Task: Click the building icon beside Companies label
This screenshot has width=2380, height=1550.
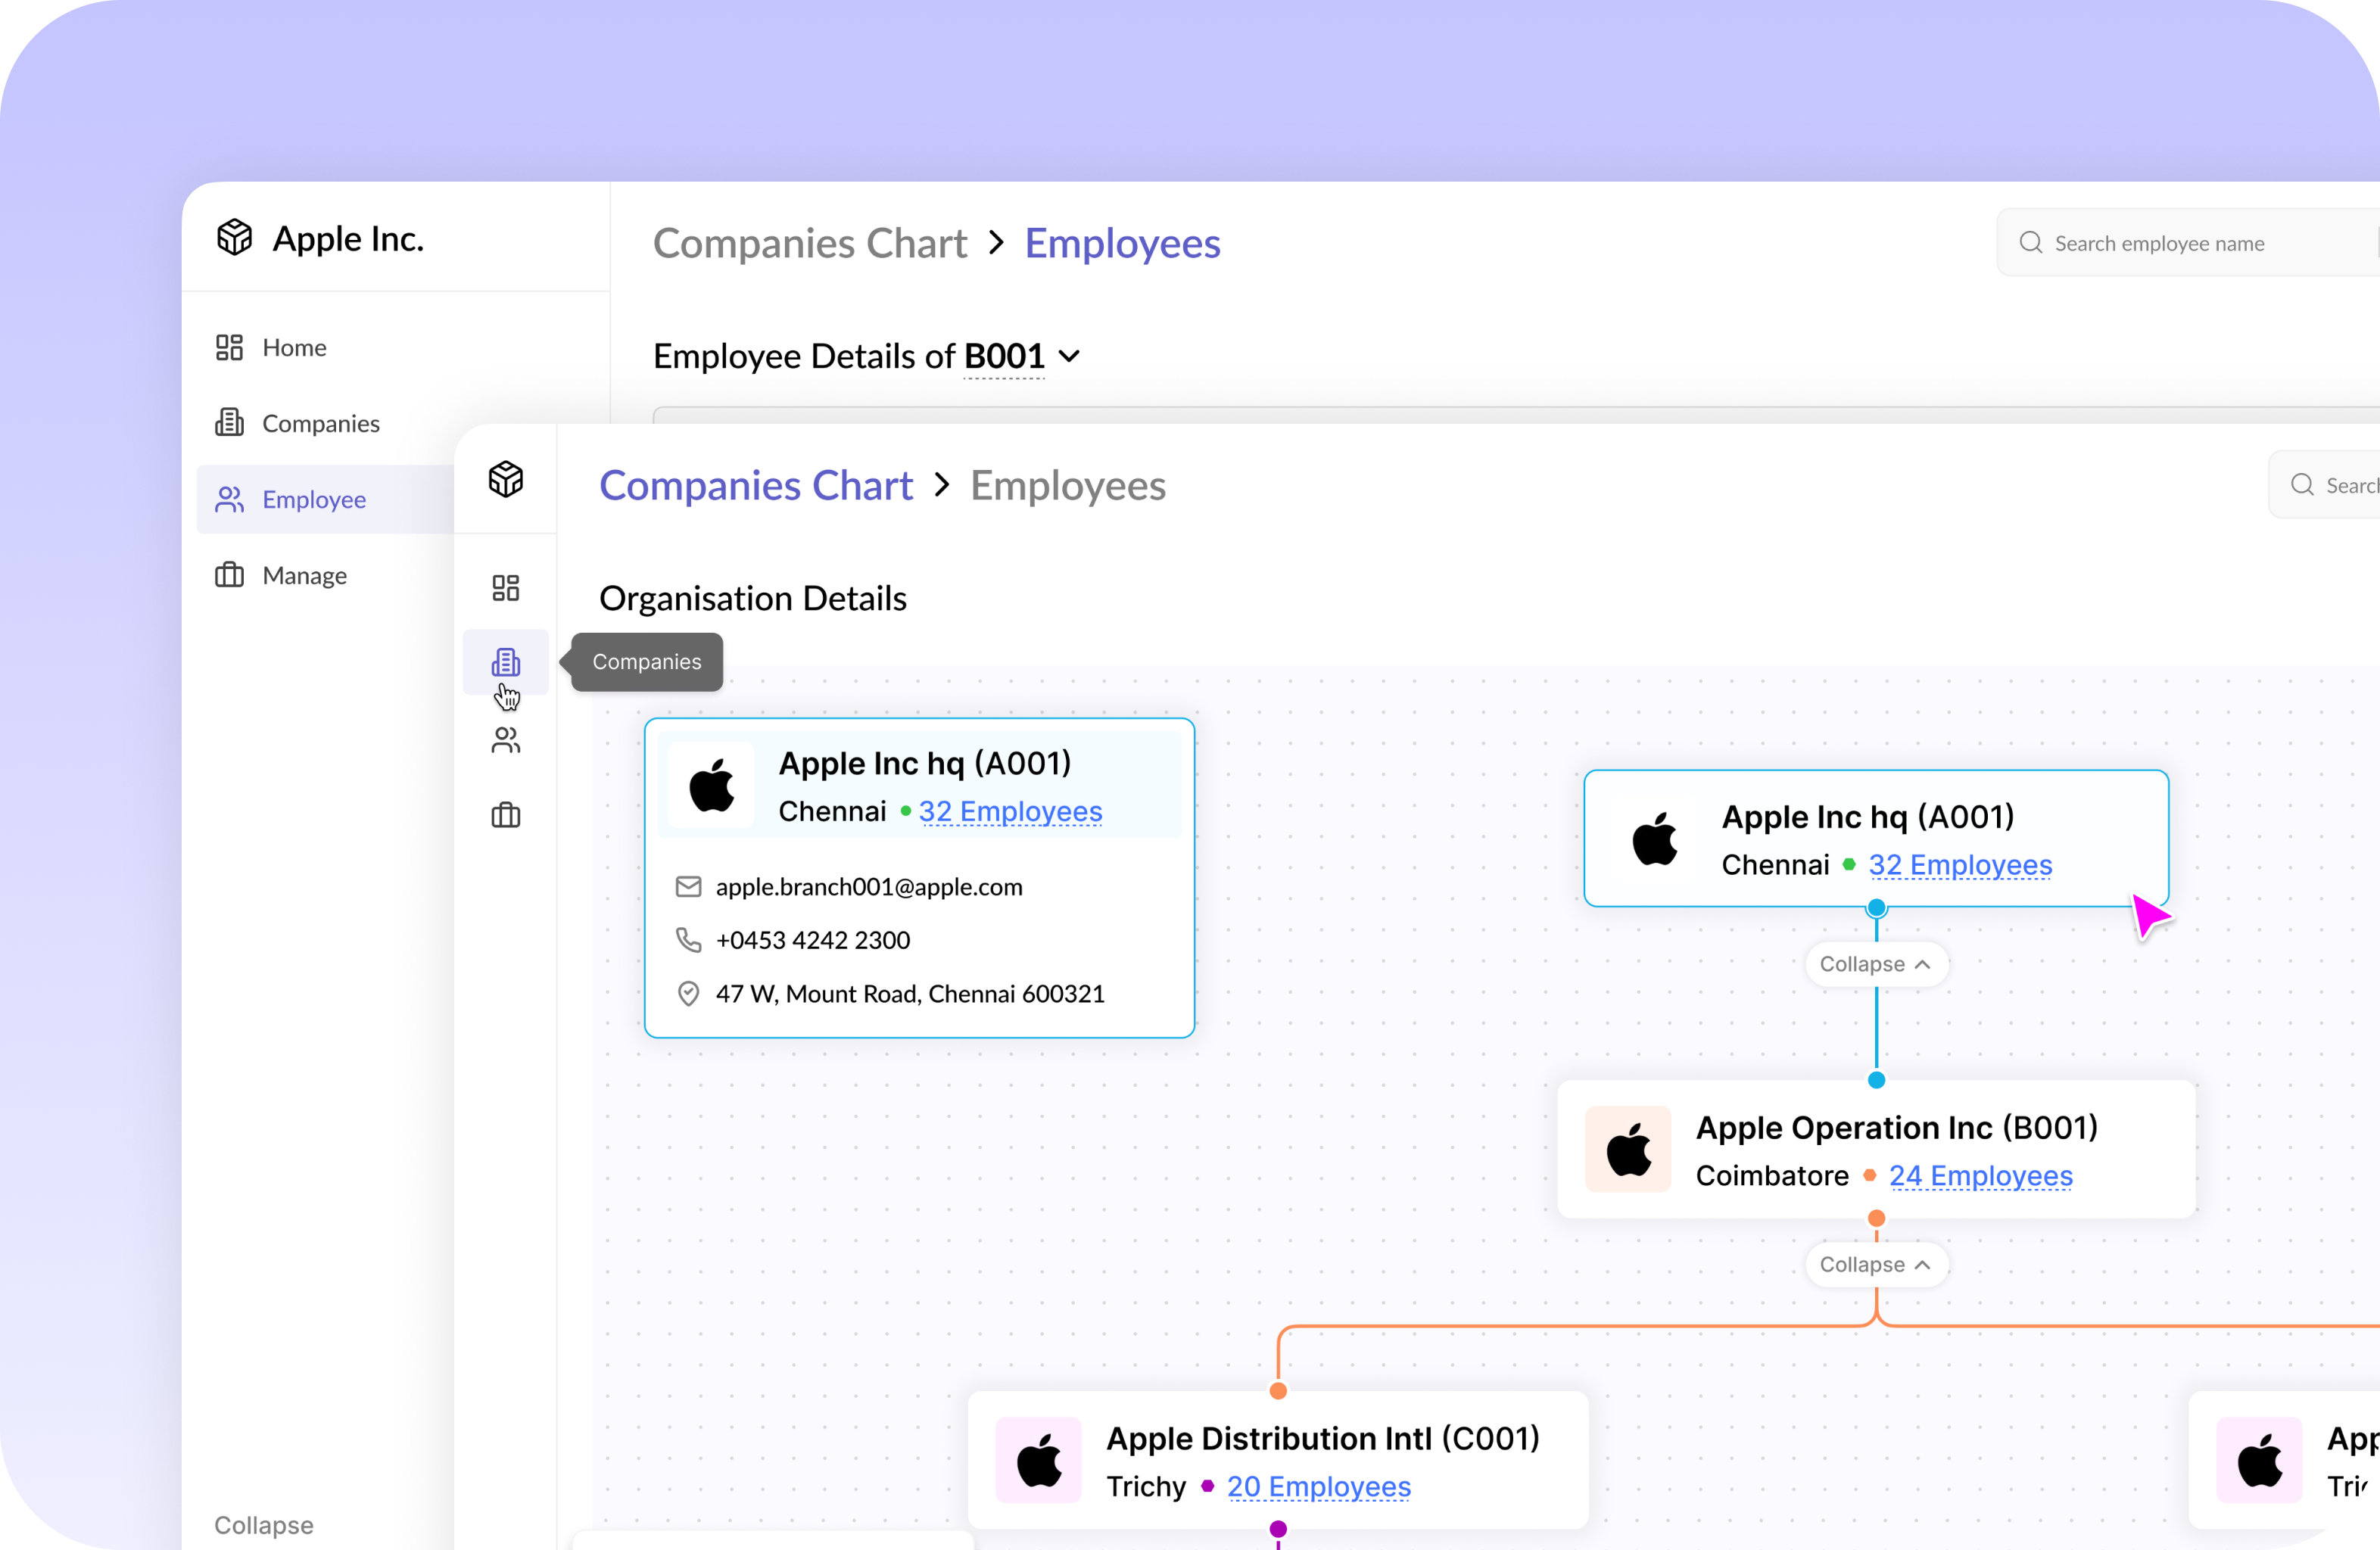Action: point(229,423)
